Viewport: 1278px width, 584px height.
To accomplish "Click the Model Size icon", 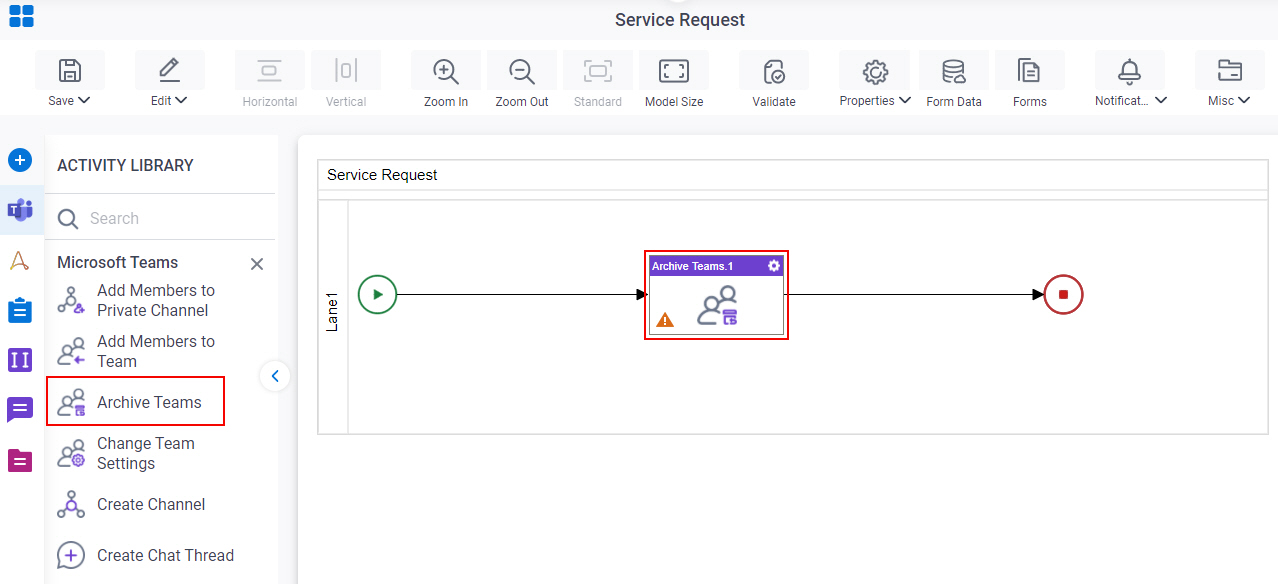I will point(674,71).
